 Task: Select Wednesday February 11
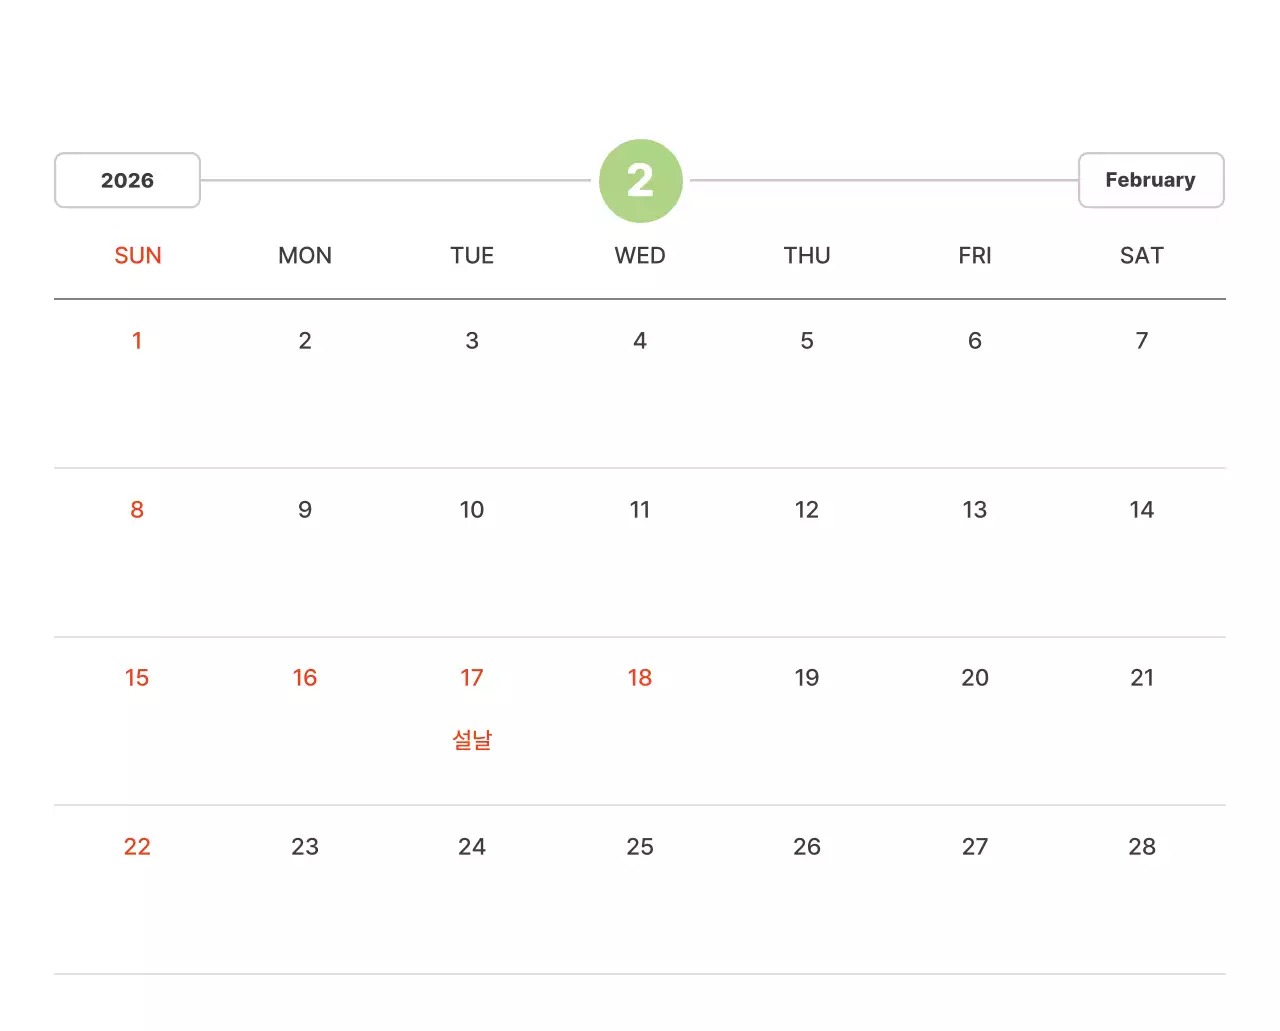coord(640,510)
